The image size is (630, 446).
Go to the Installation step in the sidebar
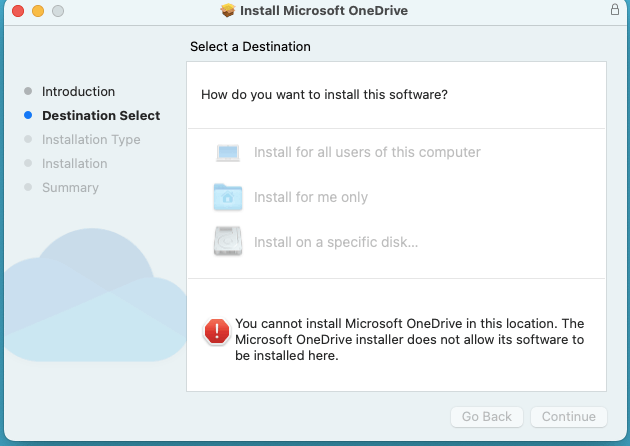coord(74,164)
